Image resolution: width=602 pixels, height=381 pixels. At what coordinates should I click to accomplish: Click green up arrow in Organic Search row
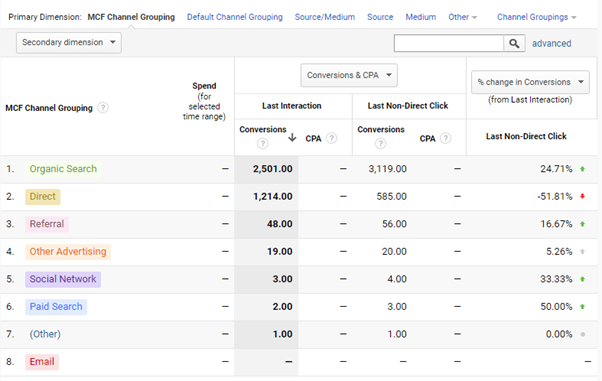[x=582, y=169]
